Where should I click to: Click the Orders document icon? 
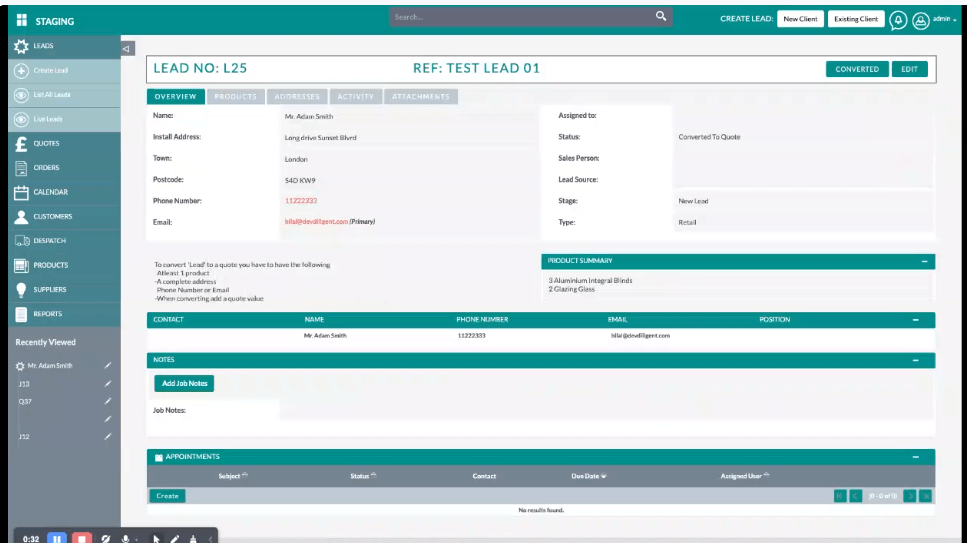(21, 168)
